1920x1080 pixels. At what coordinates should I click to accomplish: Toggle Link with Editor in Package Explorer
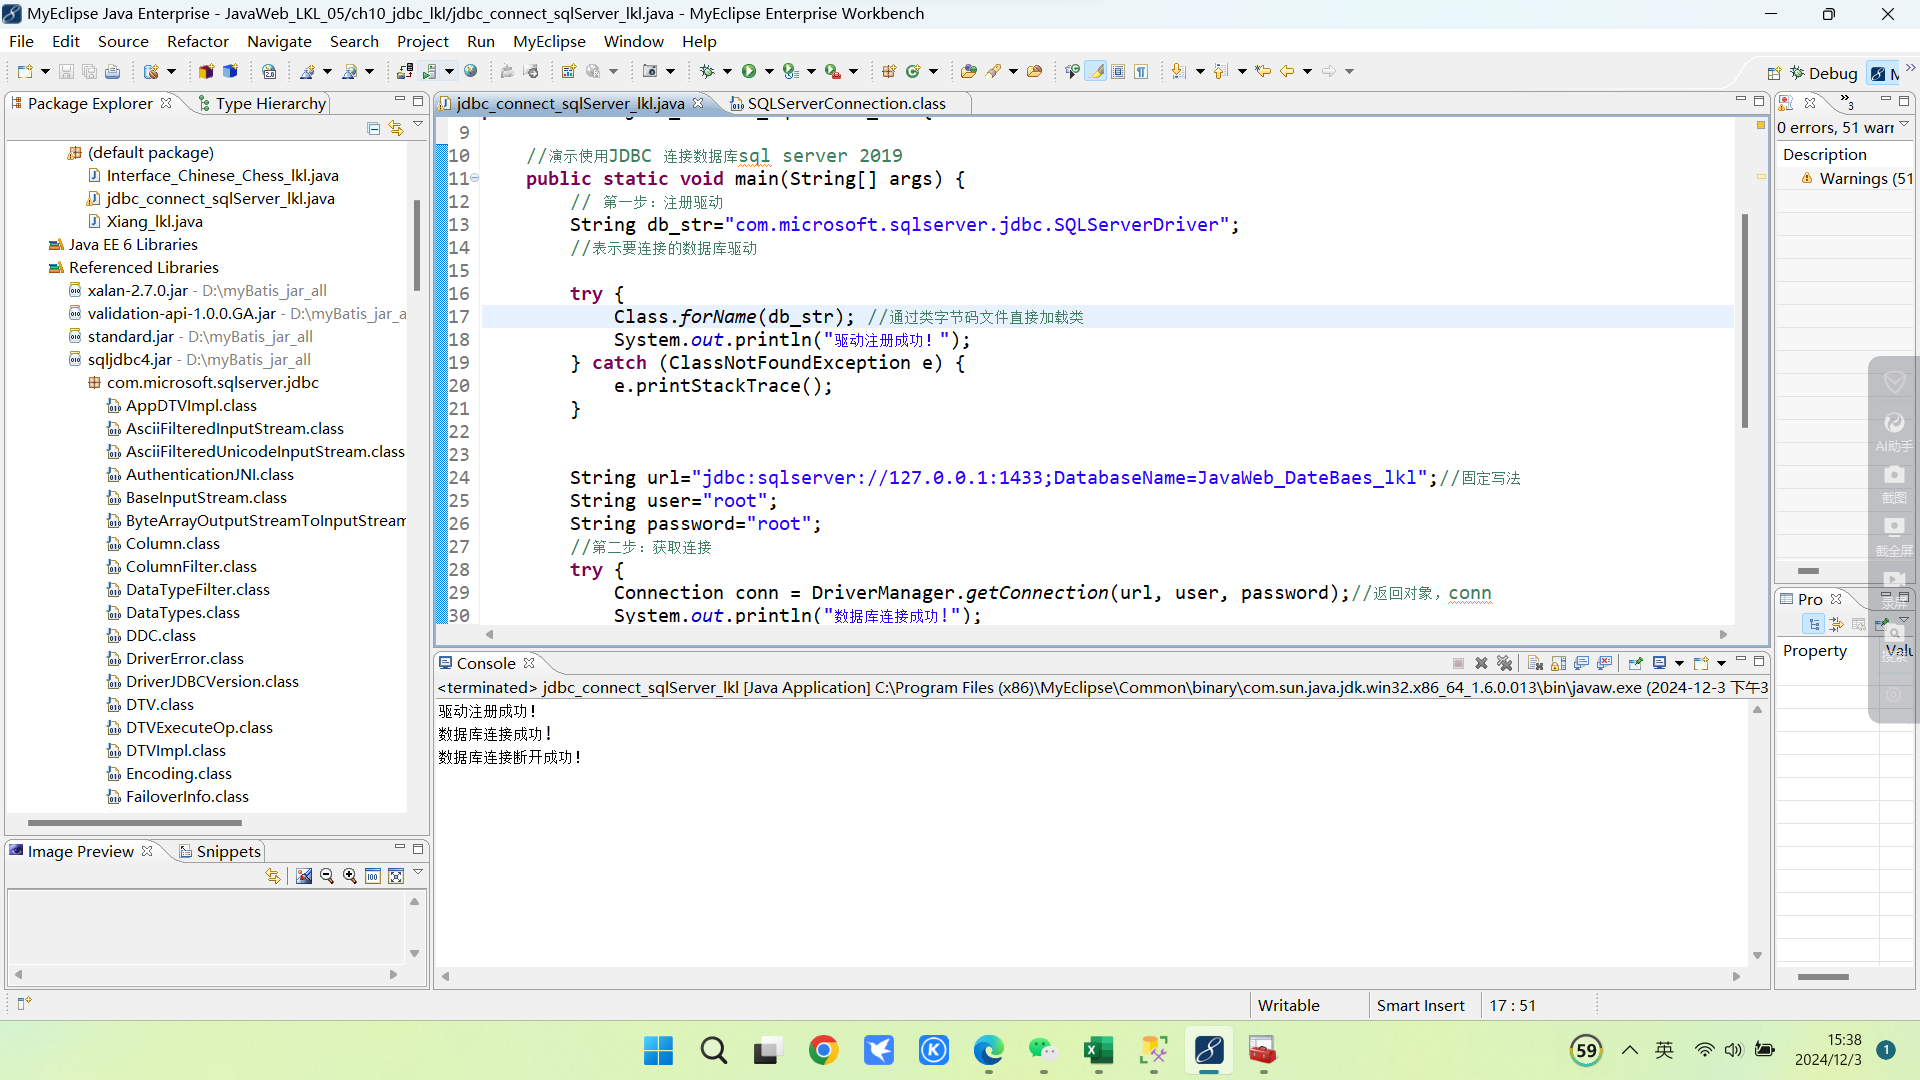point(396,128)
